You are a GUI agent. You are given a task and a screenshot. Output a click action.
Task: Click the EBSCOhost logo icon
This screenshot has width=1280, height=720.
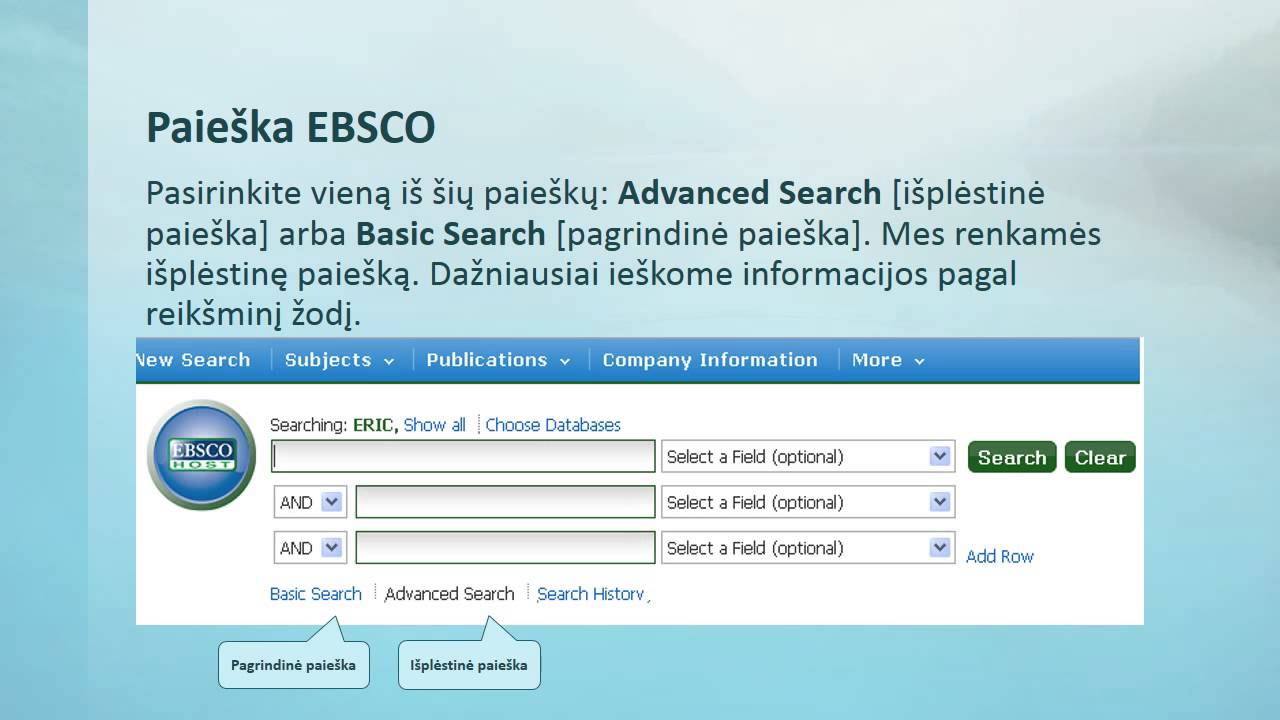pos(202,455)
